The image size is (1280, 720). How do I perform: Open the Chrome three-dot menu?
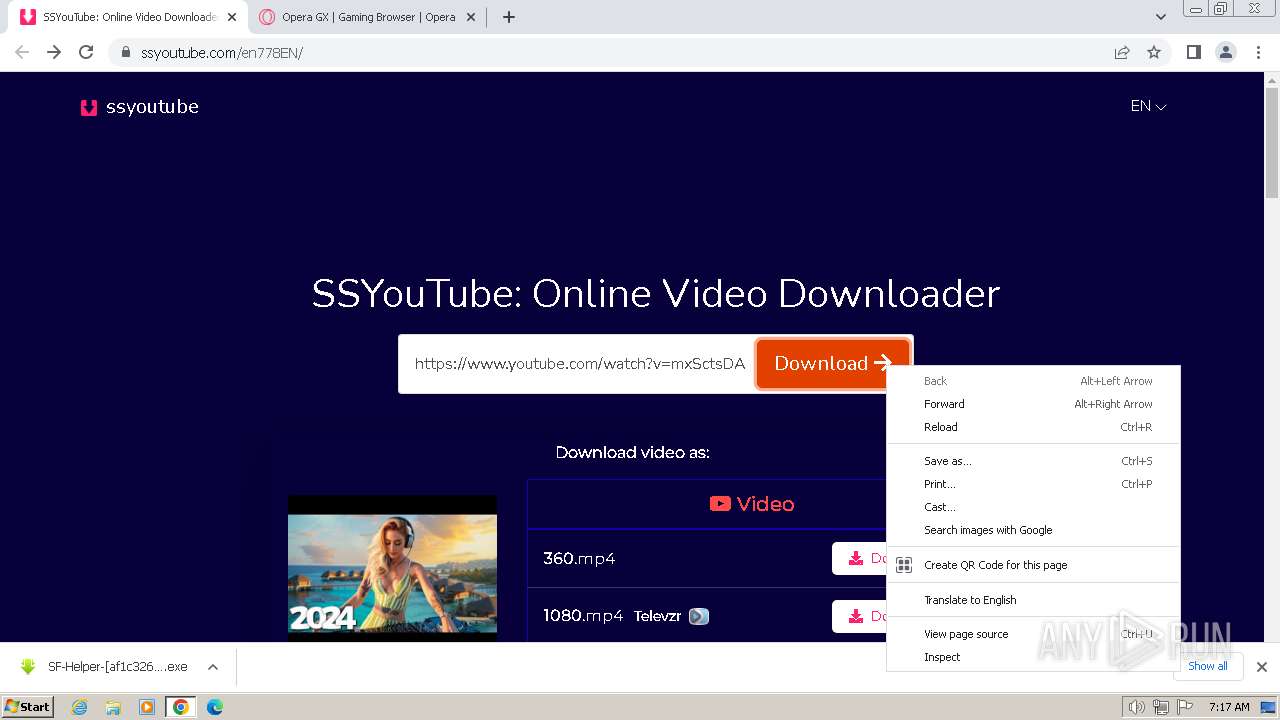1258,52
